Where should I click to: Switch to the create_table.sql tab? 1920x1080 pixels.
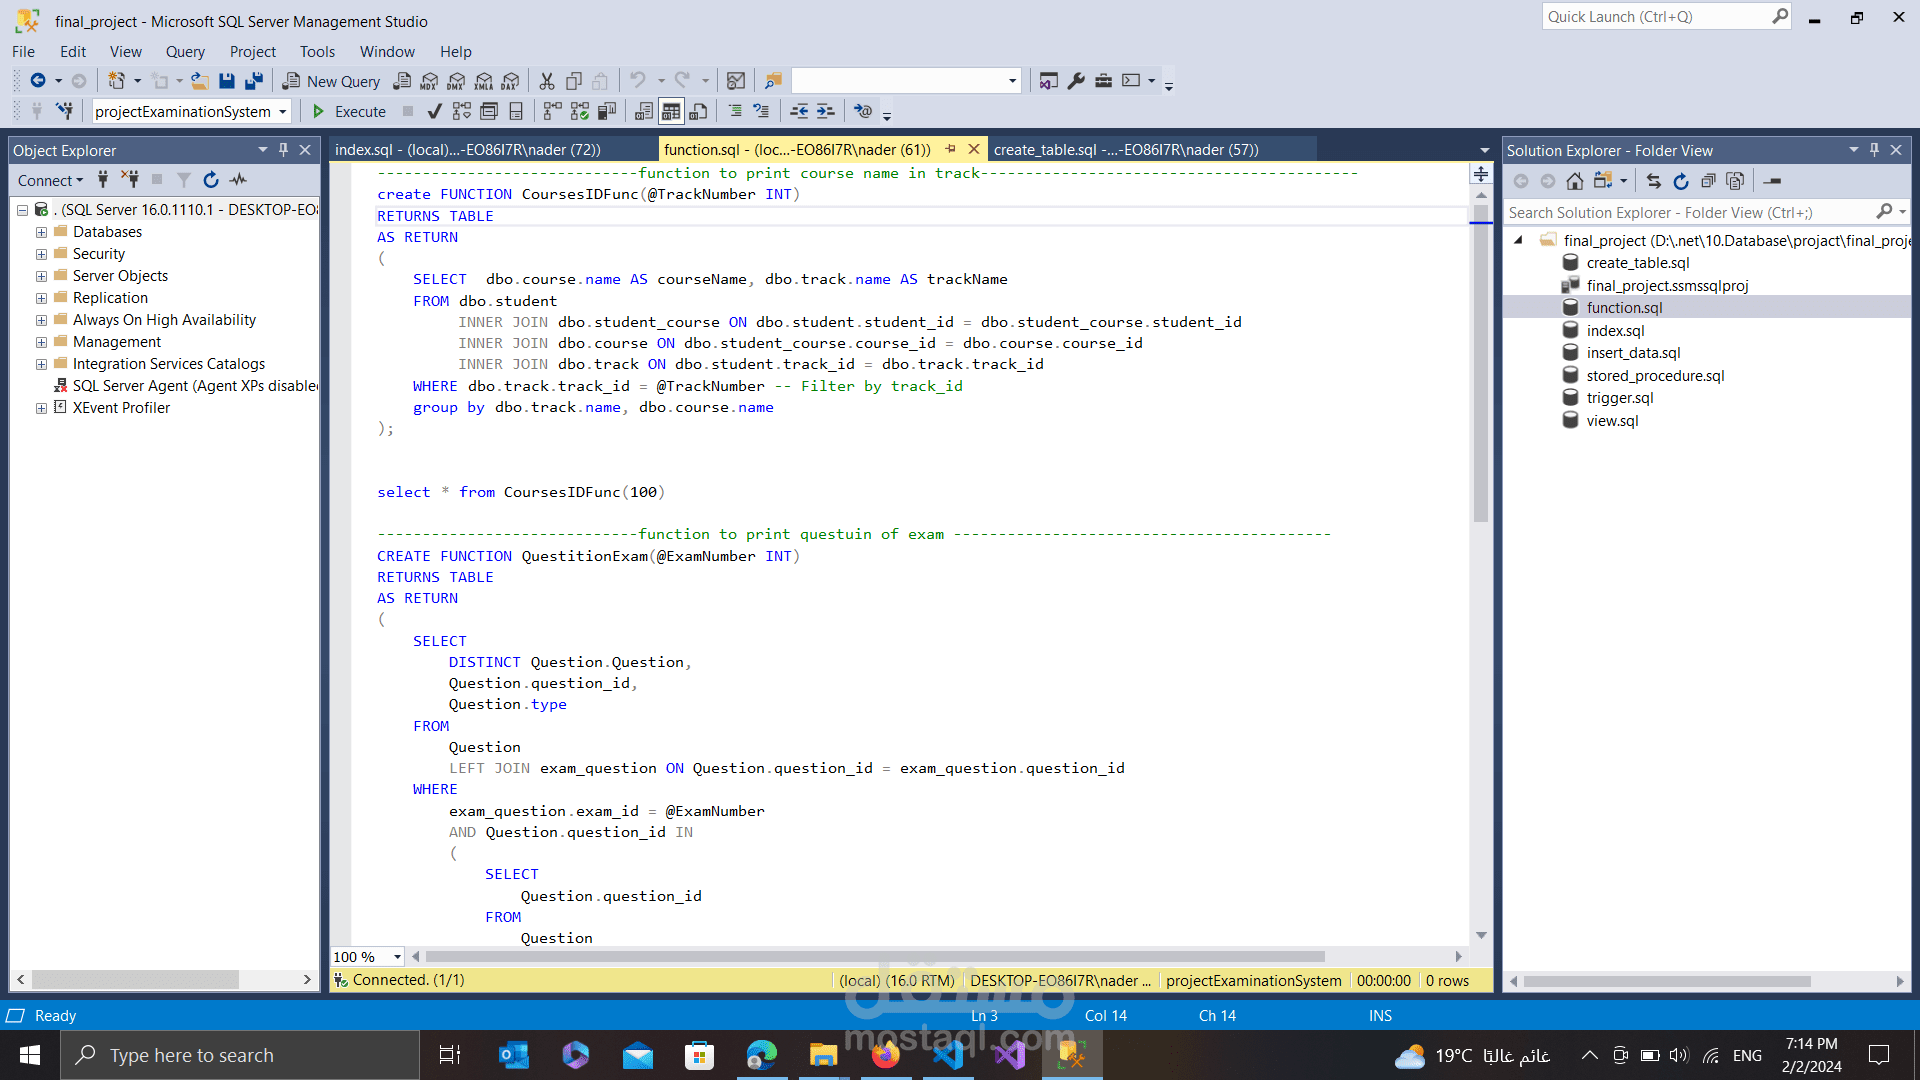pyautogui.click(x=1125, y=149)
